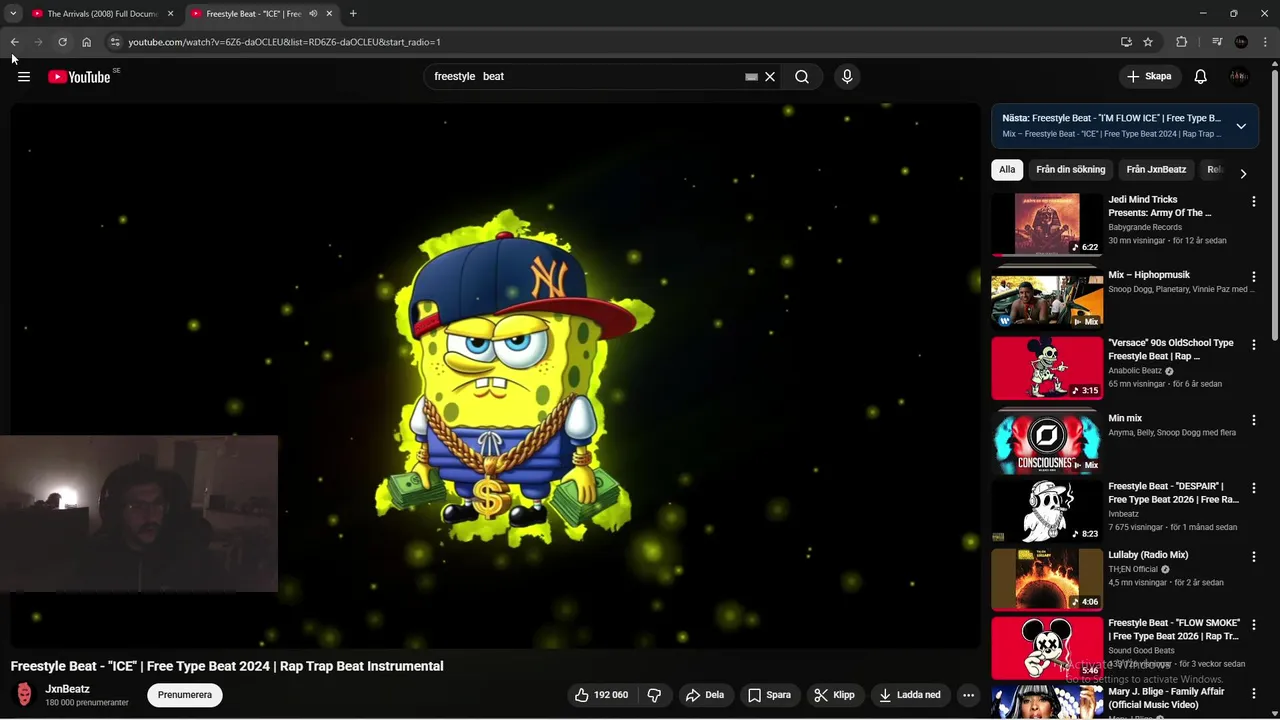Open the video title Freestyle Beat ICE
Viewport: 1280px width, 720px height.
click(227, 666)
